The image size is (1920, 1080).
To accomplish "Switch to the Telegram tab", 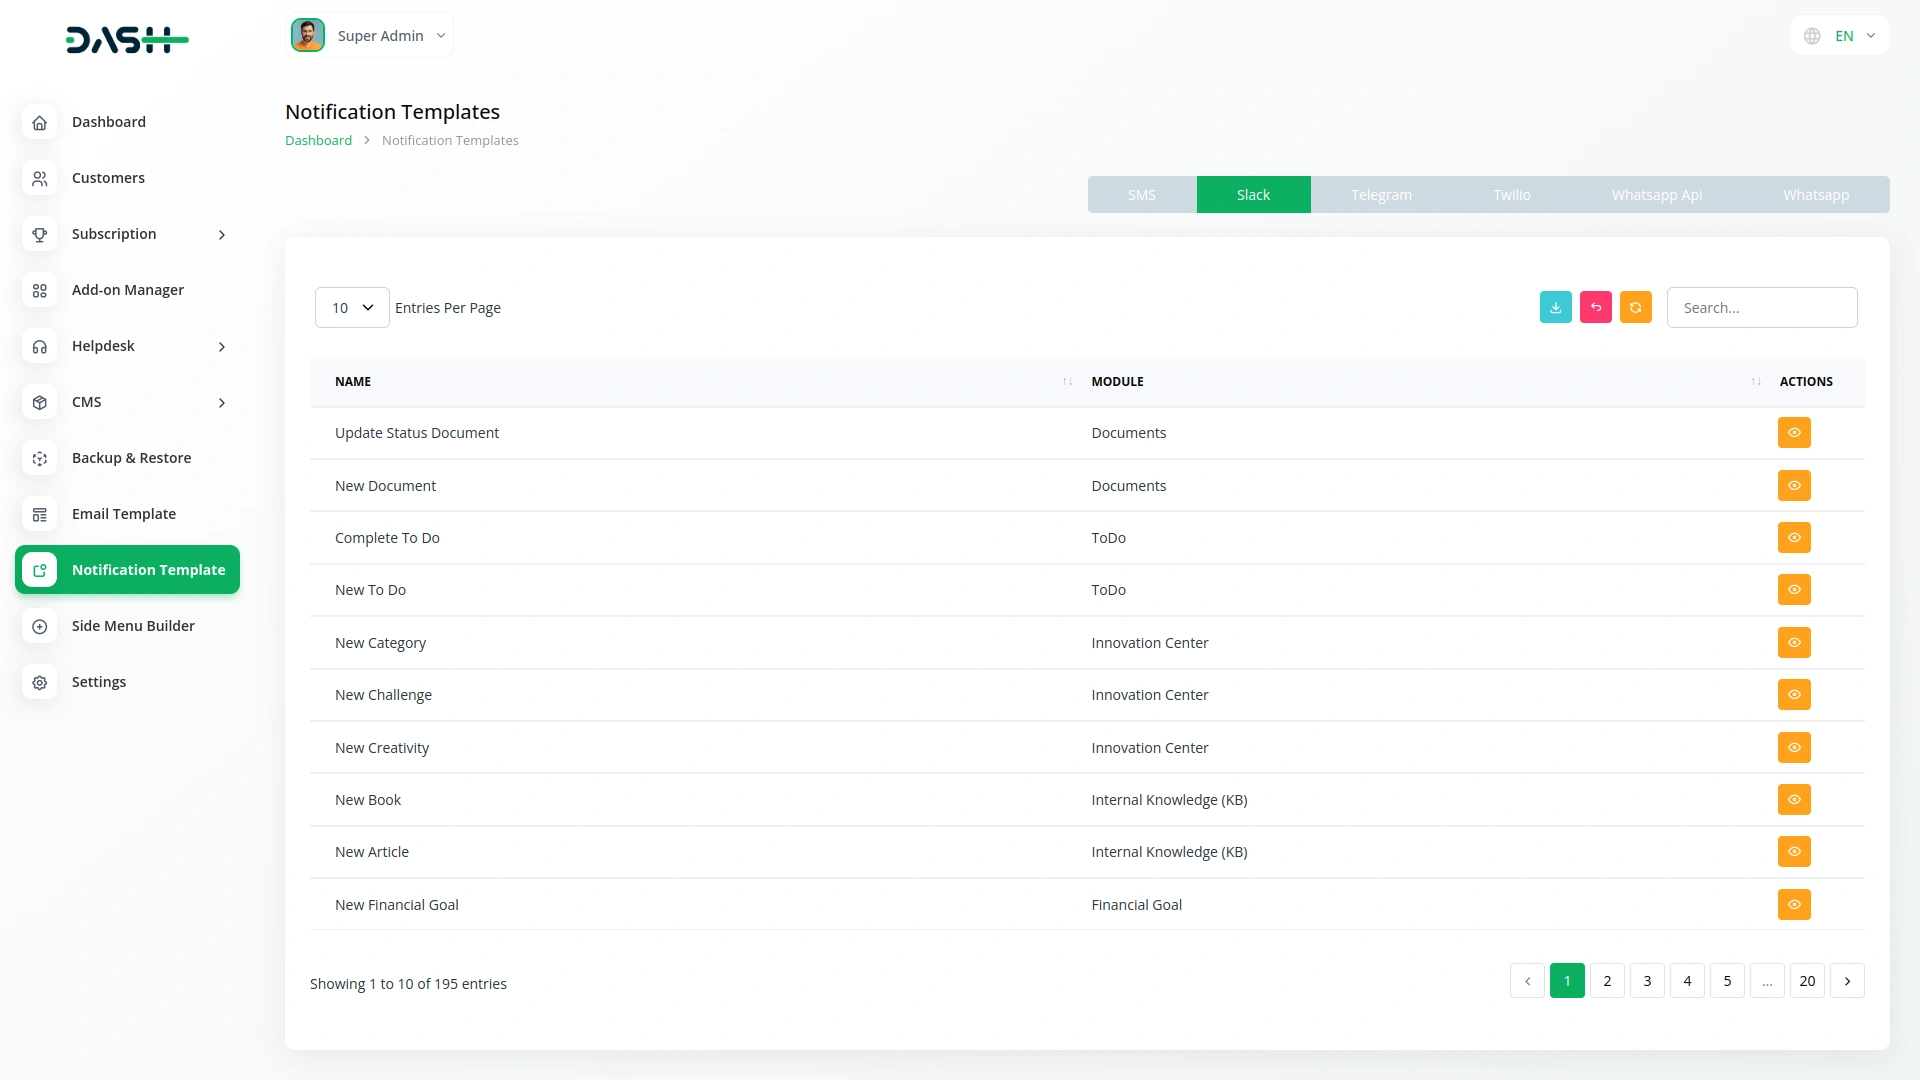I will click(x=1381, y=195).
